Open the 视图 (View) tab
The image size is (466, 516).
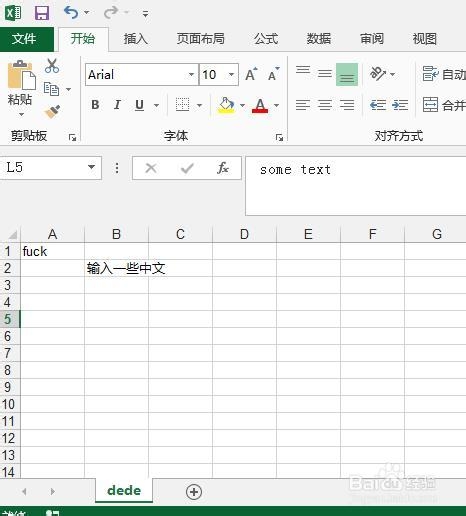(x=424, y=39)
